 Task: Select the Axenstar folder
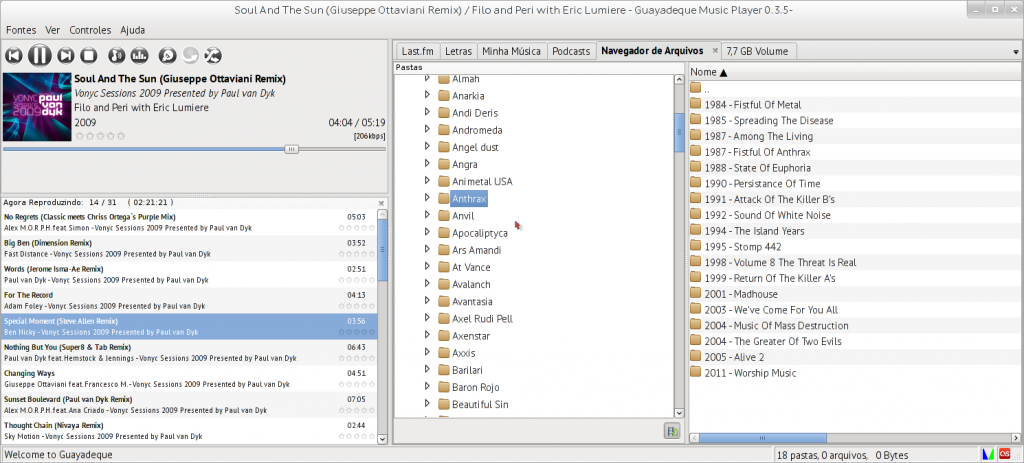click(472, 336)
